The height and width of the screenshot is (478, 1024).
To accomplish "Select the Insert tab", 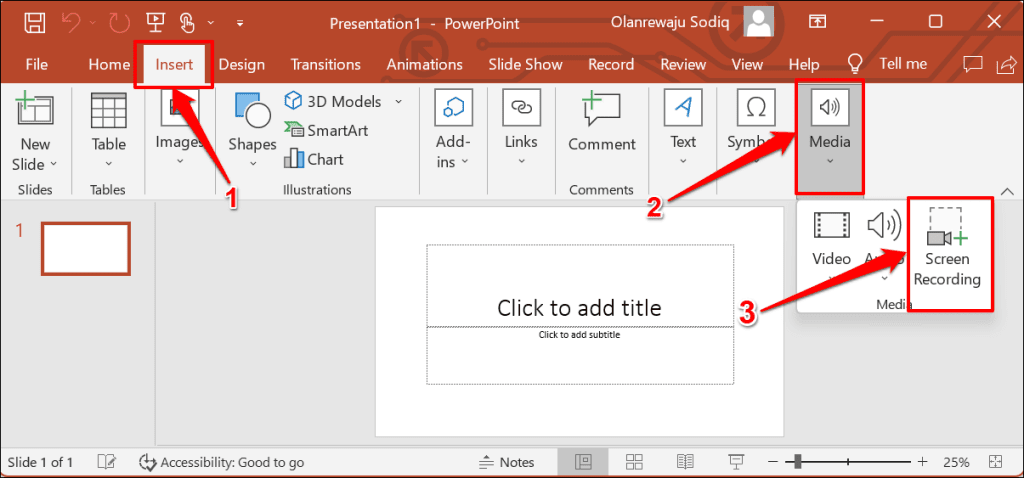I will (x=174, y=65).
